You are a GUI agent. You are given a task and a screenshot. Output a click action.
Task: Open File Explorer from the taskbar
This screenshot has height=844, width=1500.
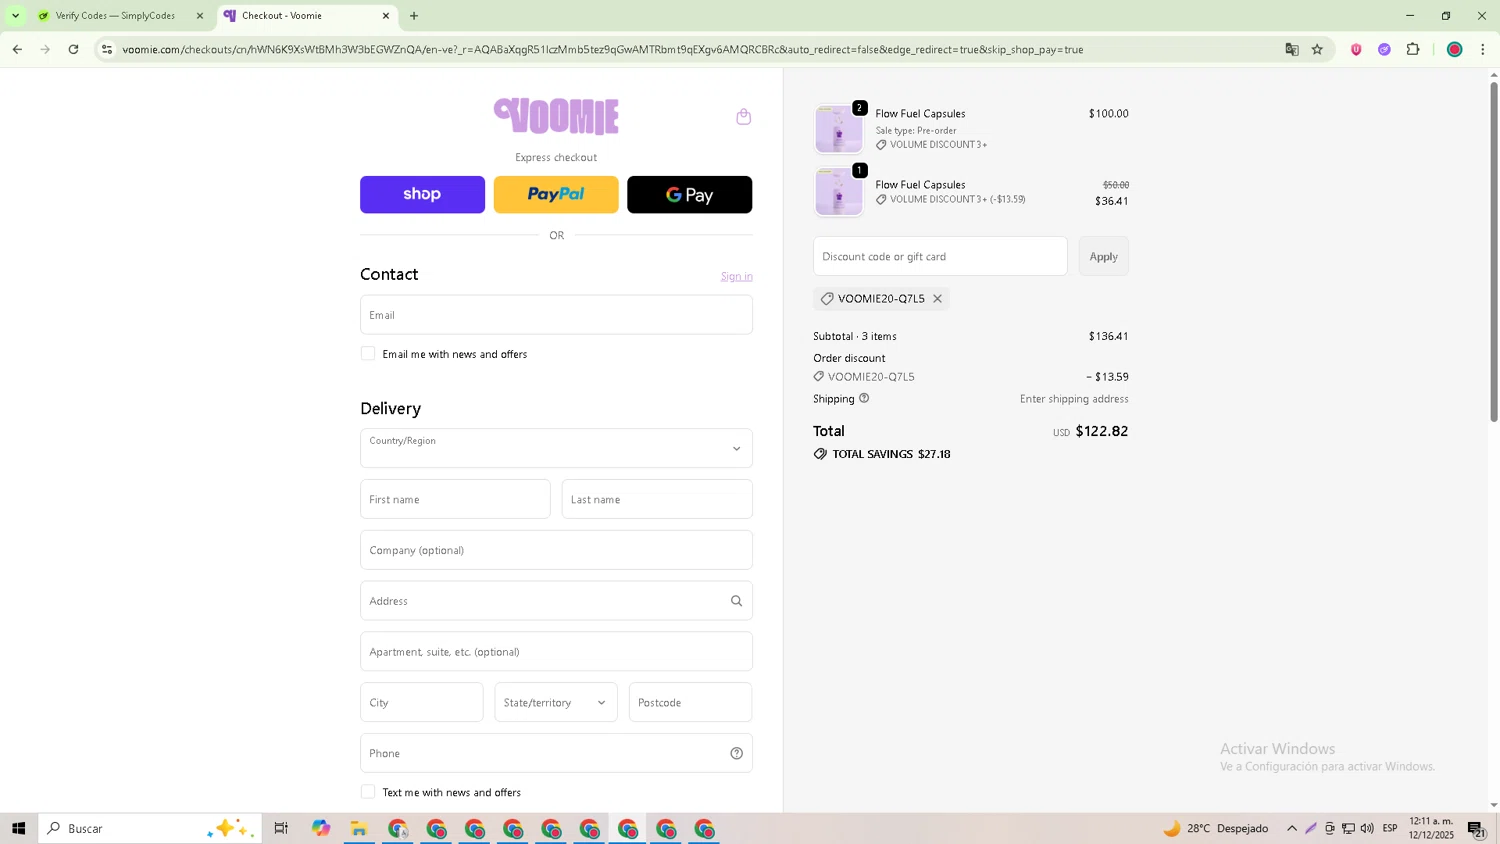(x=359, y=828)
